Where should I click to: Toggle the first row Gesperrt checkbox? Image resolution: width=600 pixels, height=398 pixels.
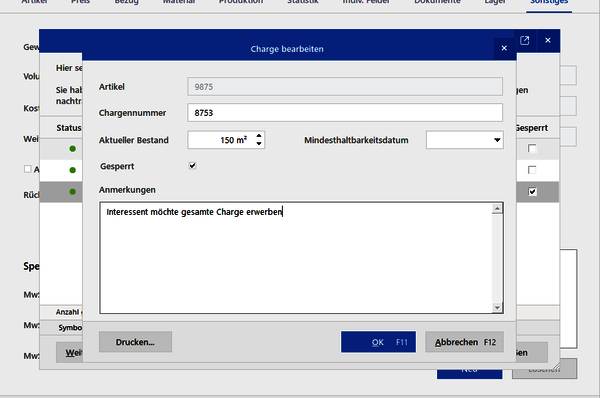pos(532,148)
